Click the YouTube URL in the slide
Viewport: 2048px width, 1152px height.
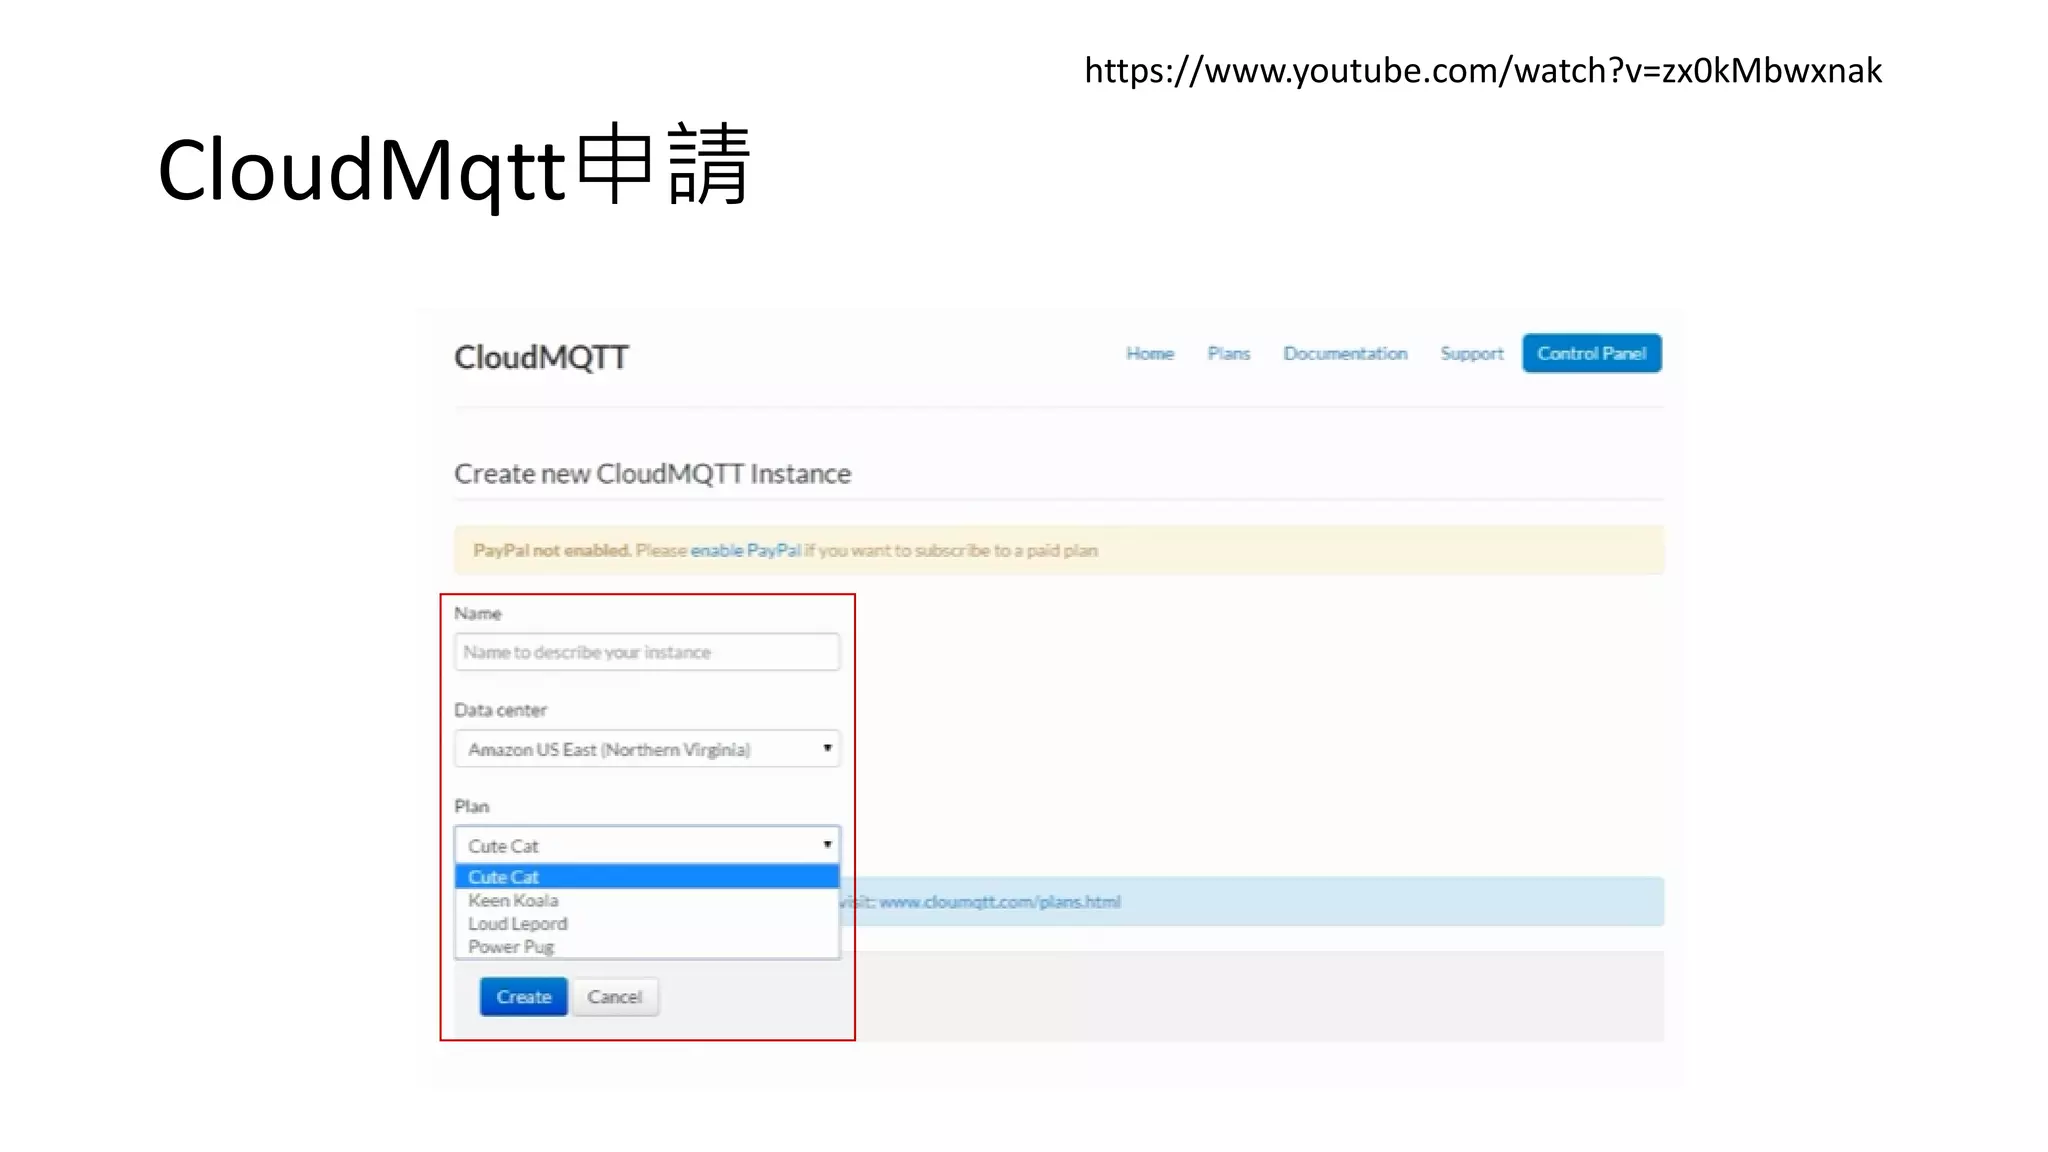point(1483,71)
